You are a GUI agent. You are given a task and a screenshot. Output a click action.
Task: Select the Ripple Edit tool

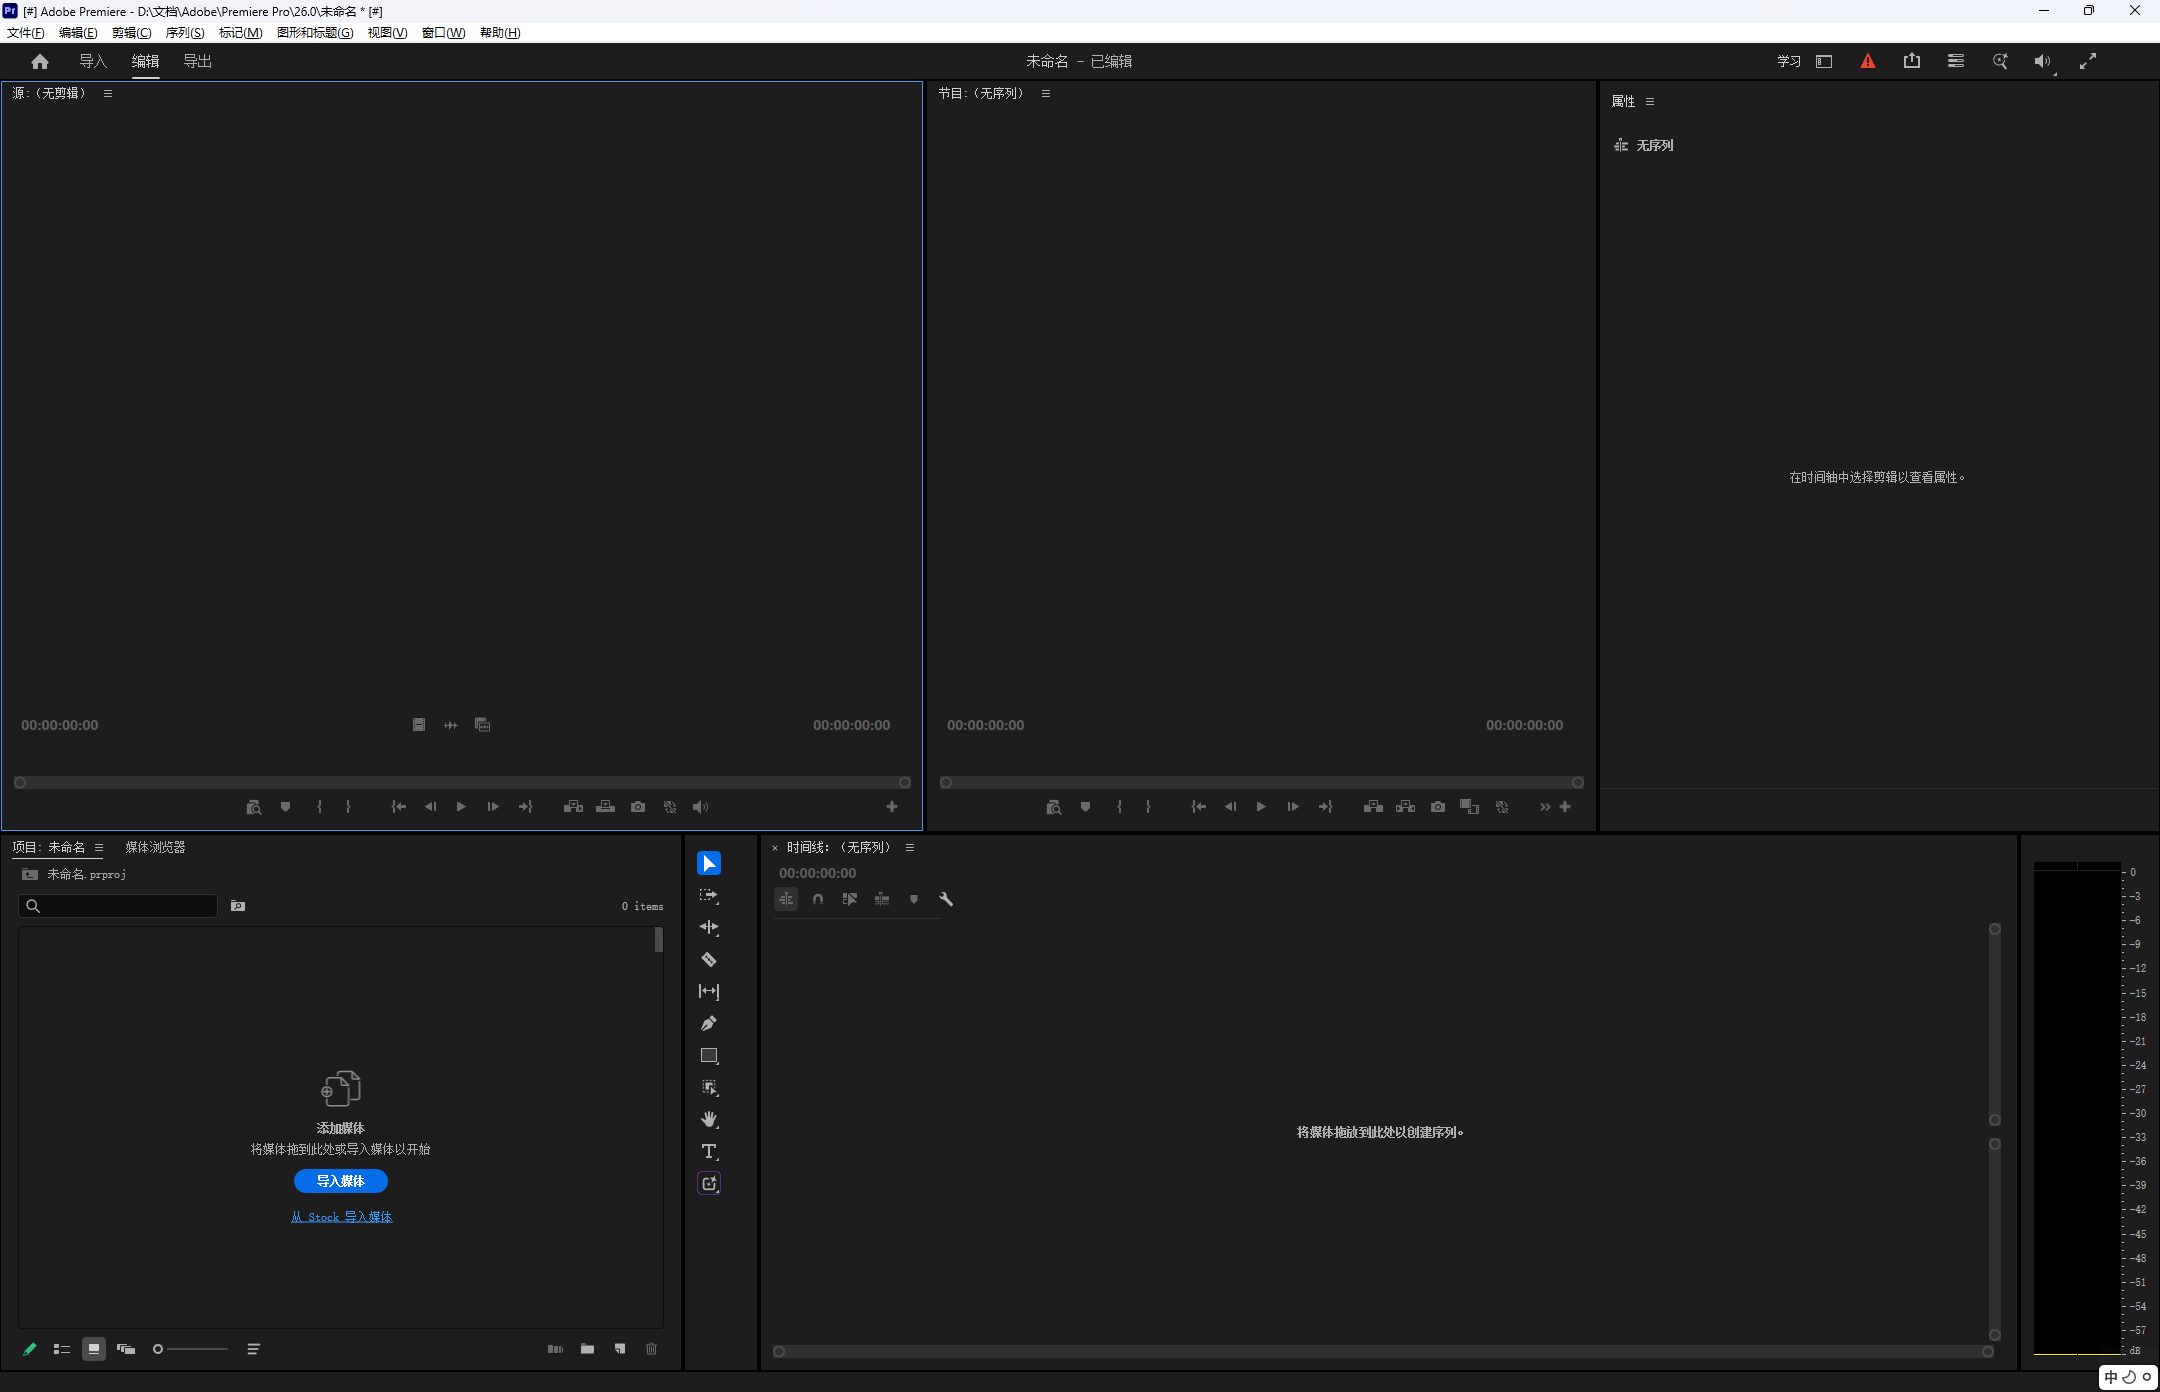pos(709,928)
